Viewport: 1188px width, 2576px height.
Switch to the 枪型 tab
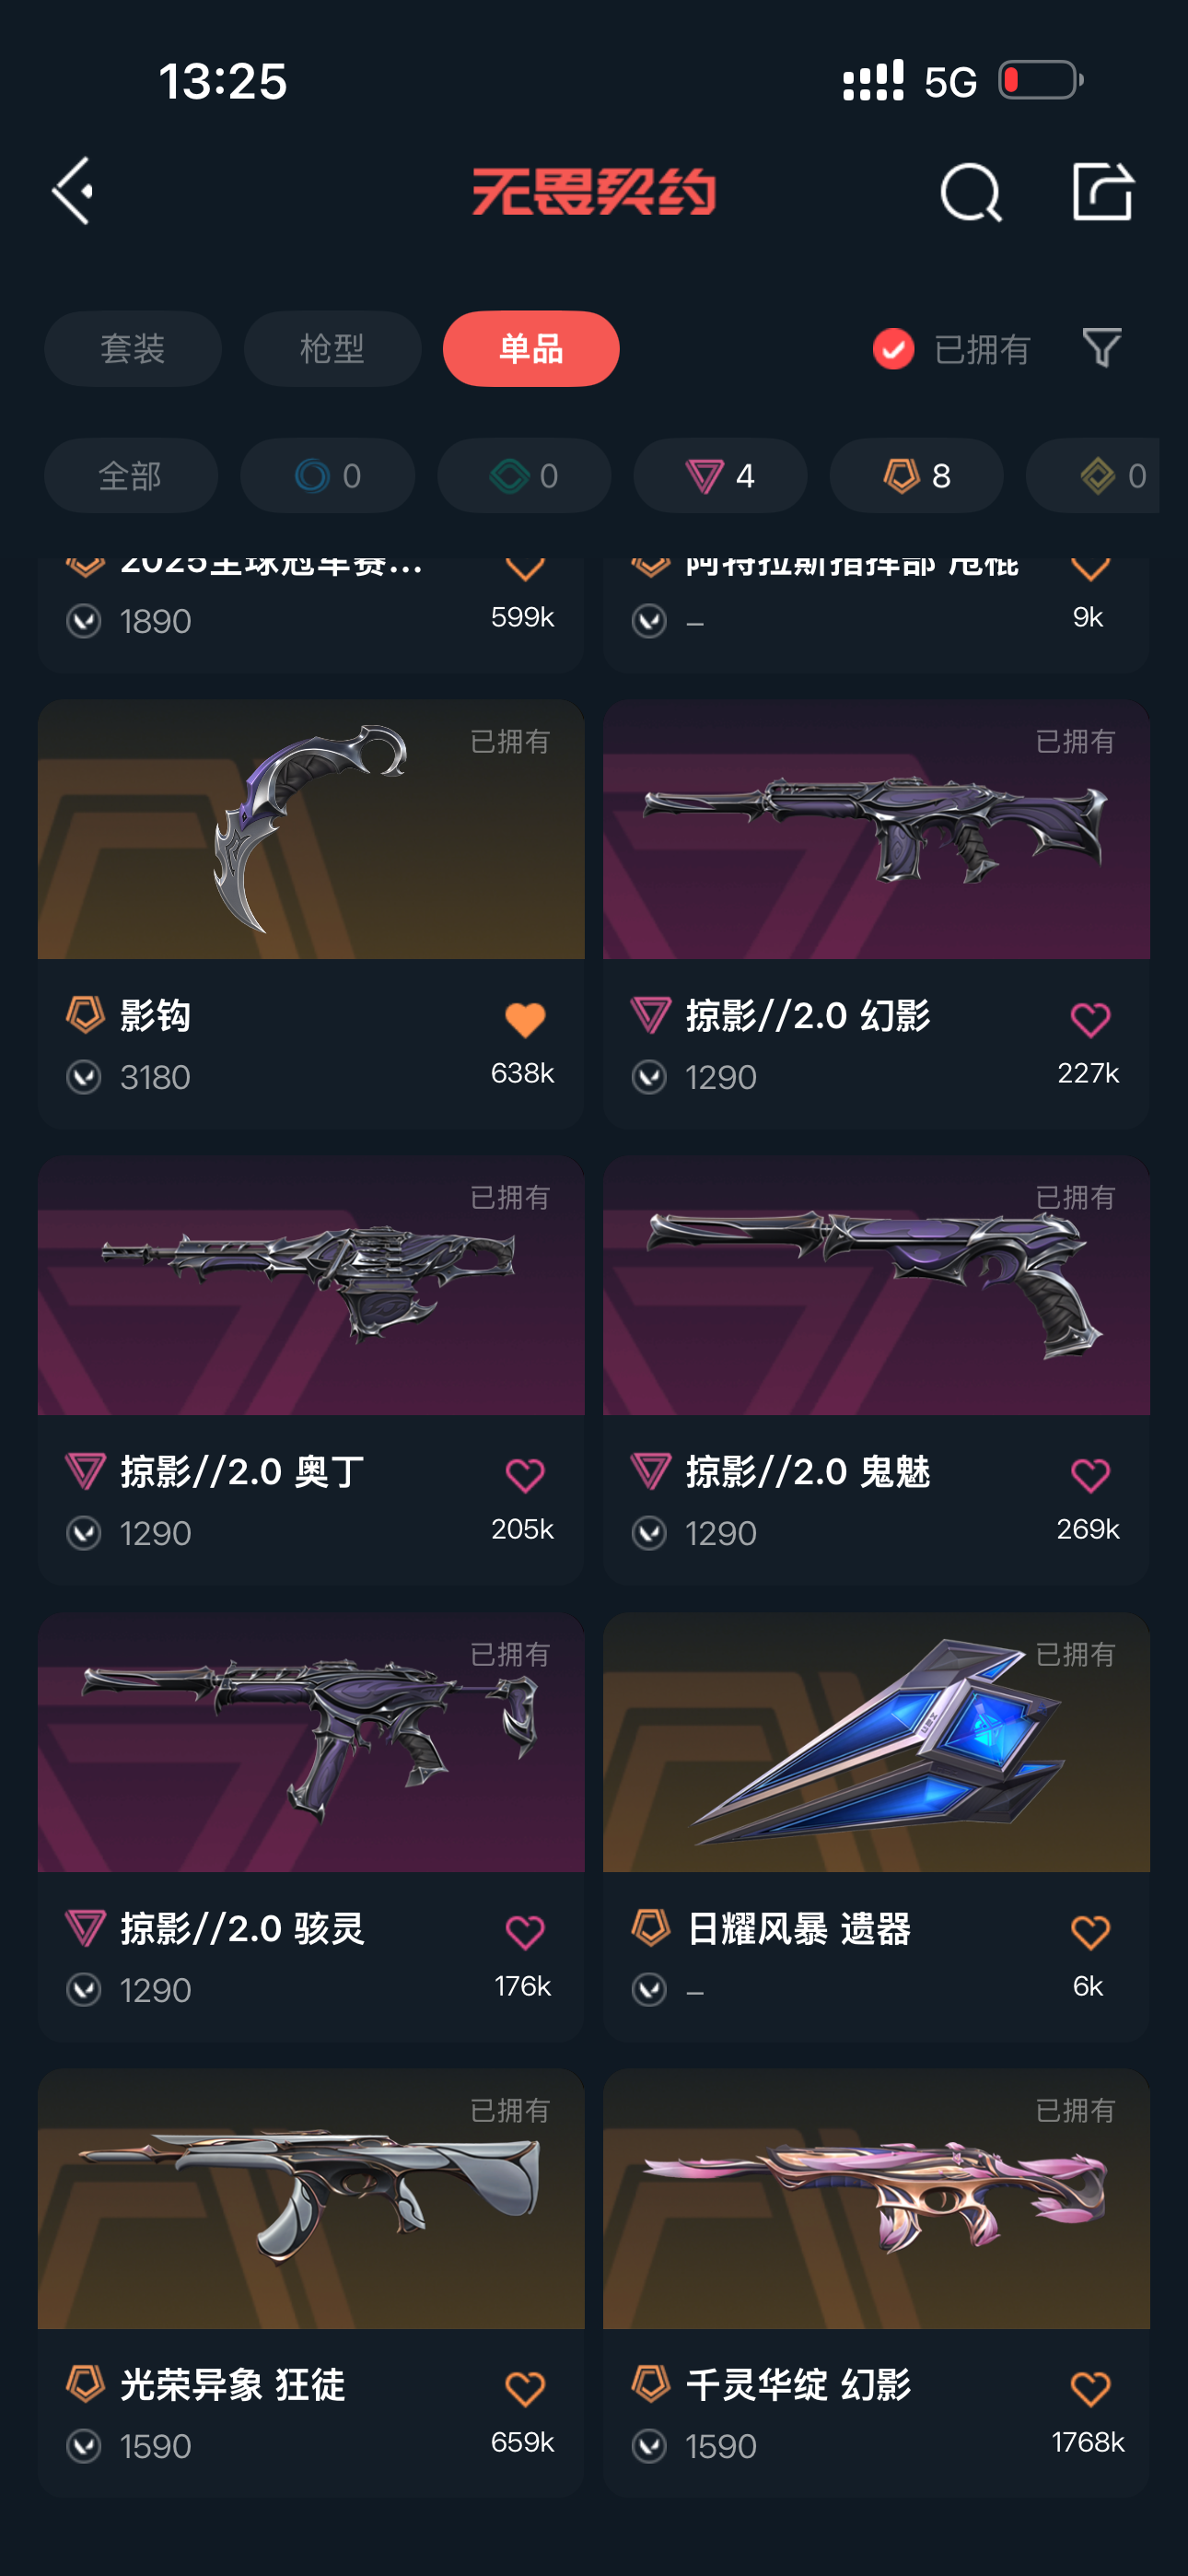click(x=332, y=348)
